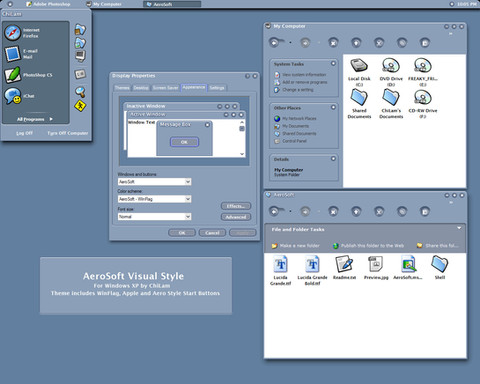Click OK in the Message Box preview
The image size is (480, 384).
coord(184,142)
